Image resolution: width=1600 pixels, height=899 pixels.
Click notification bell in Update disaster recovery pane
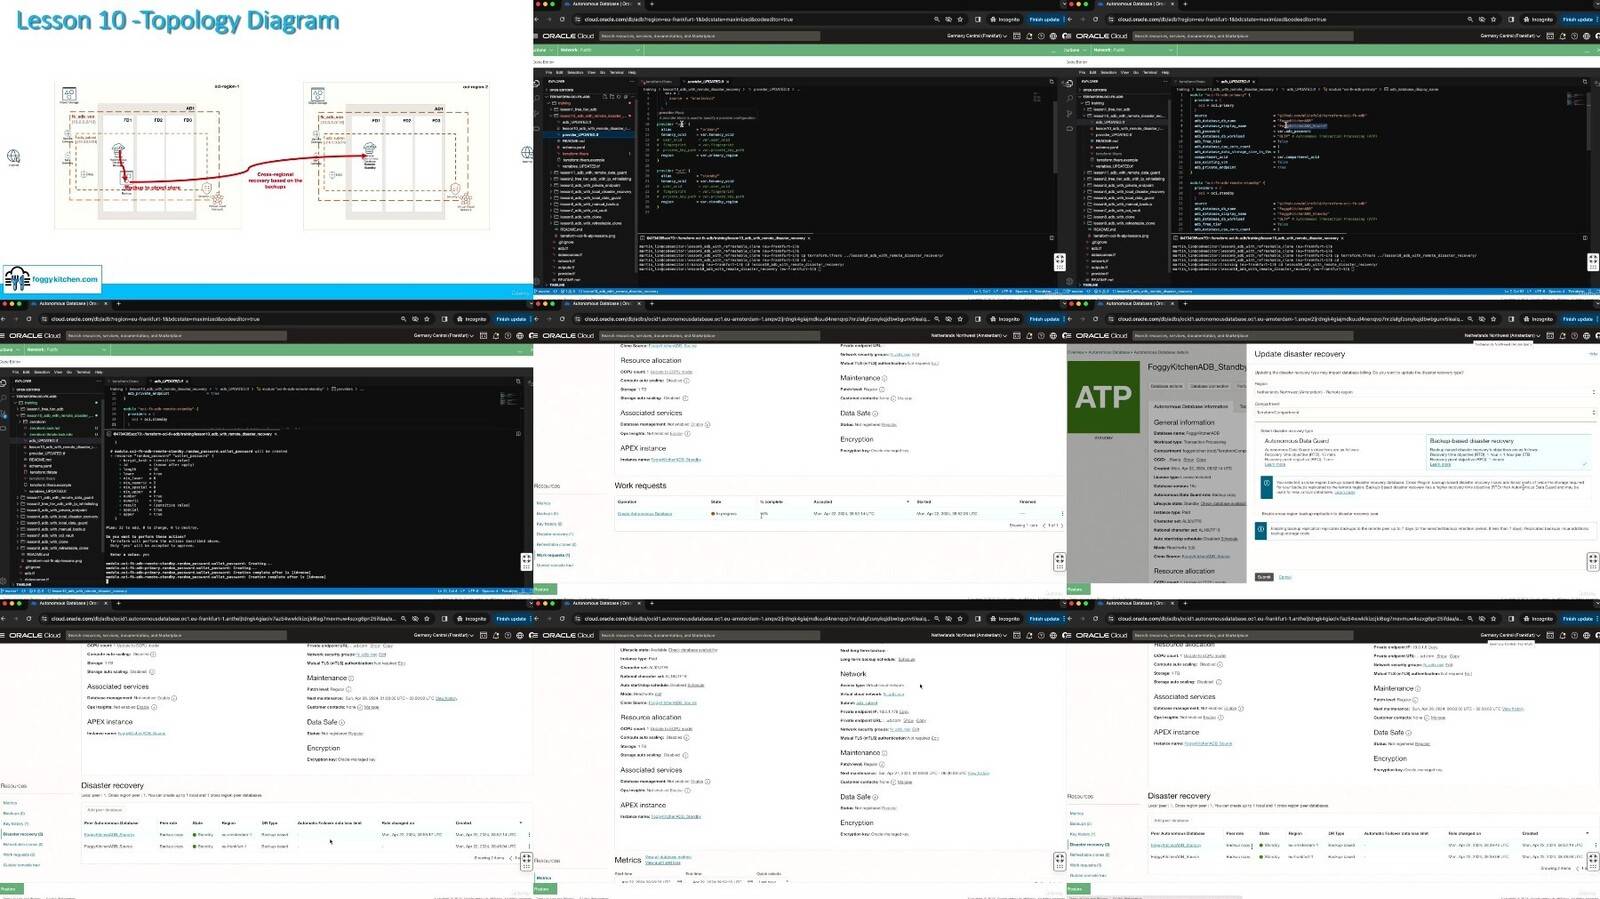point(1562,336)
